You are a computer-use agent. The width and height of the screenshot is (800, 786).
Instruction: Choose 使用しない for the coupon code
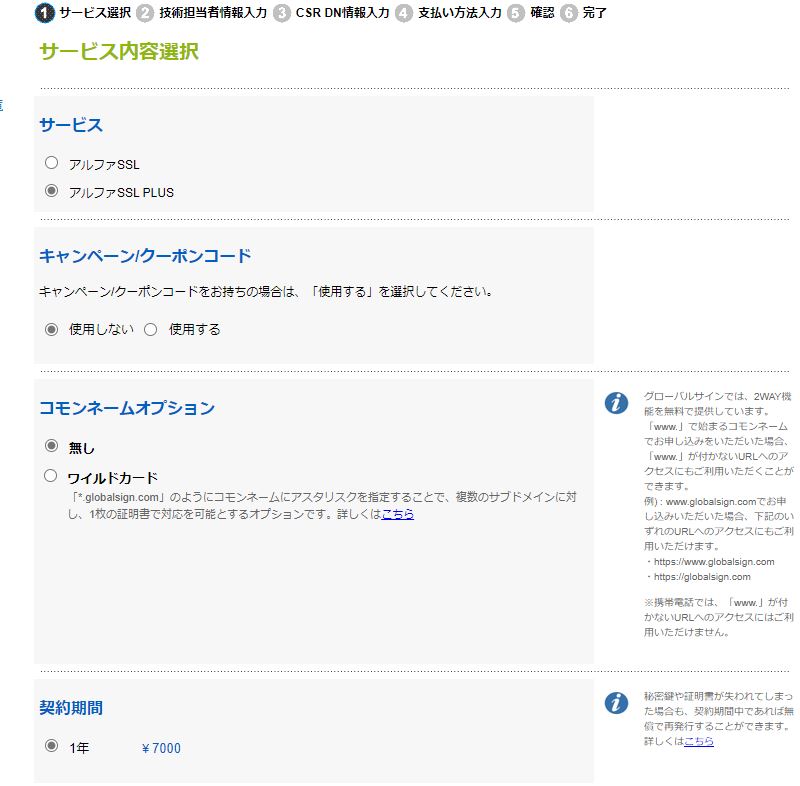point(51,329)
